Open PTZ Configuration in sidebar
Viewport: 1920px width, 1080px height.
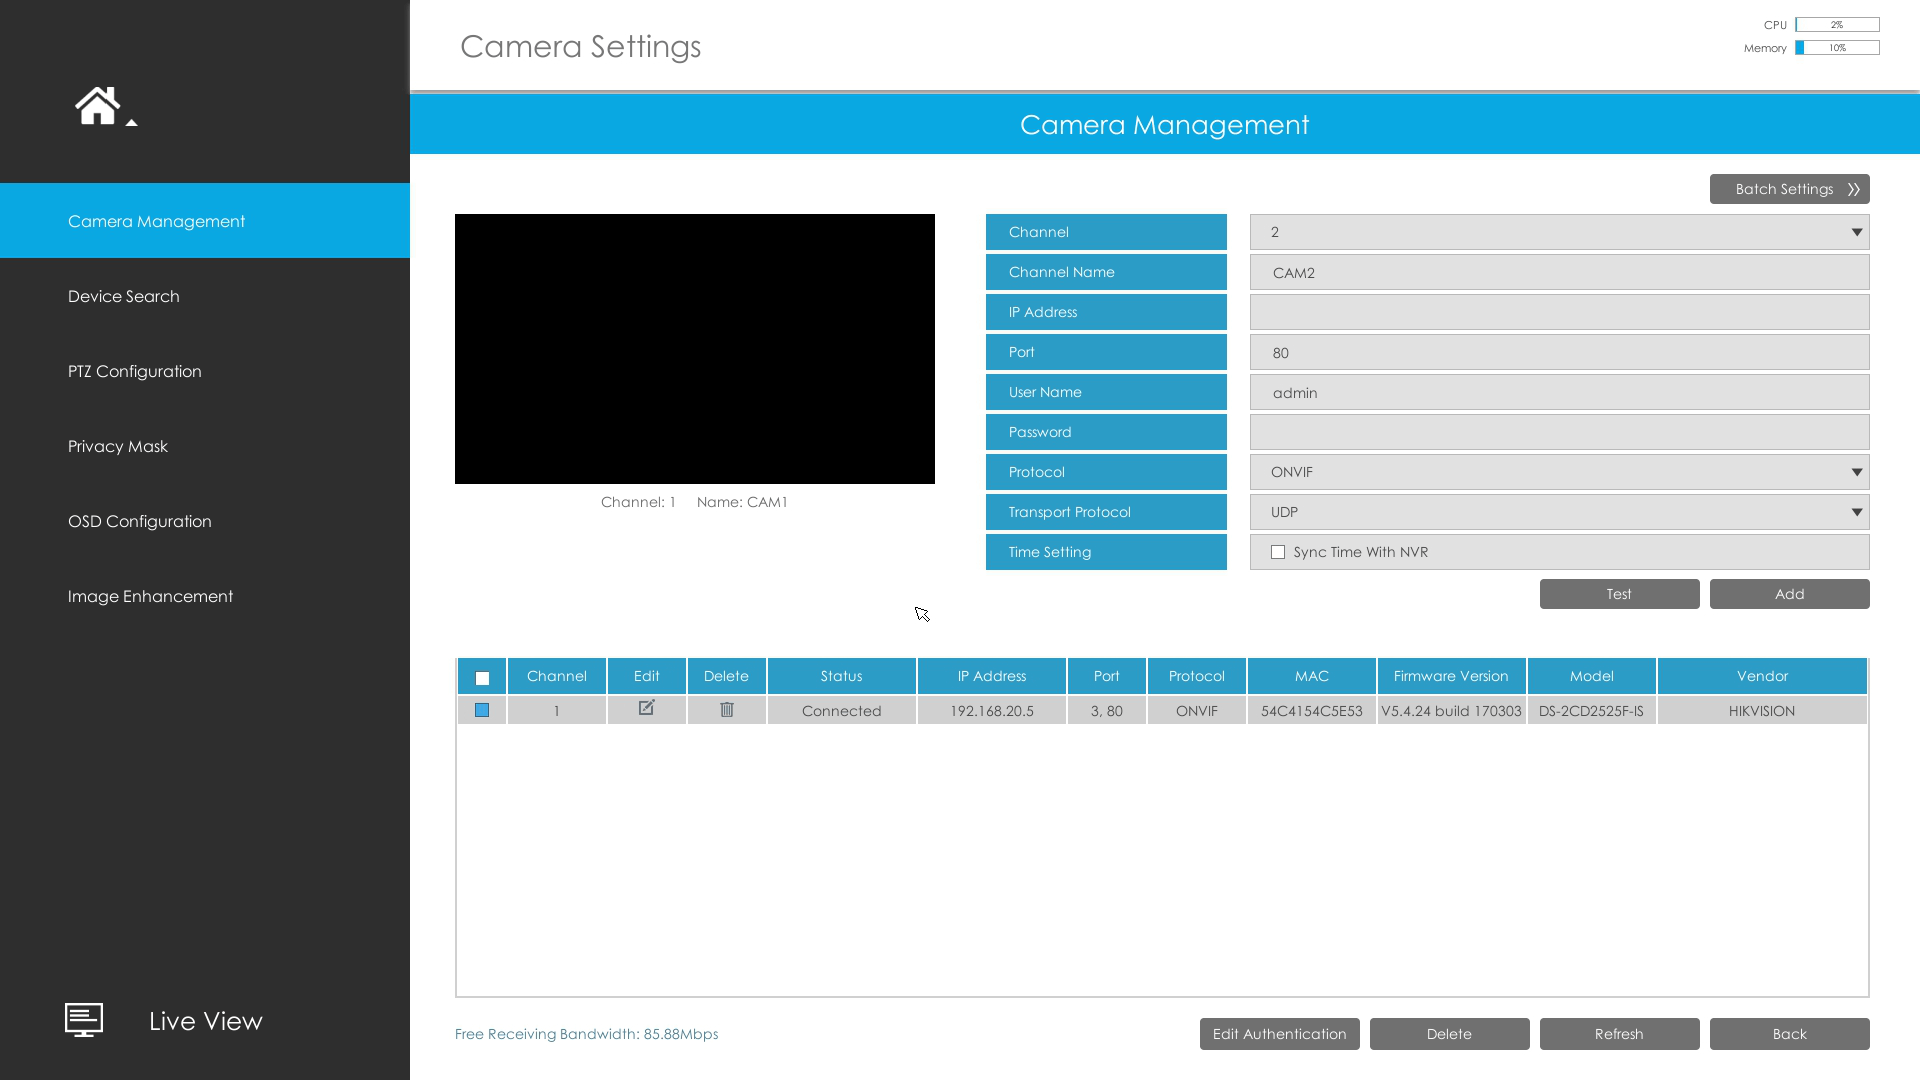[205, 371]
